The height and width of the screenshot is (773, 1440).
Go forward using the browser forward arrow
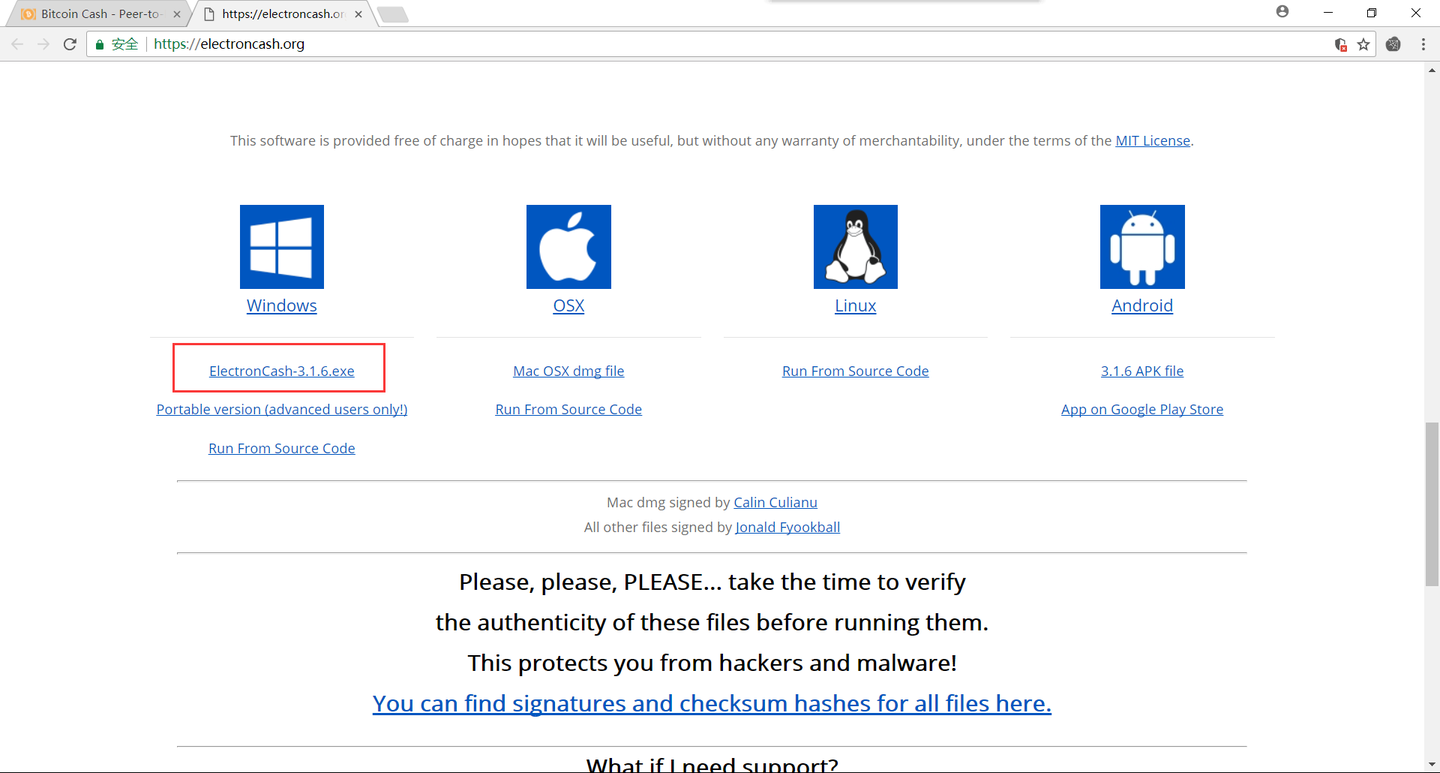tap(43, 44)
